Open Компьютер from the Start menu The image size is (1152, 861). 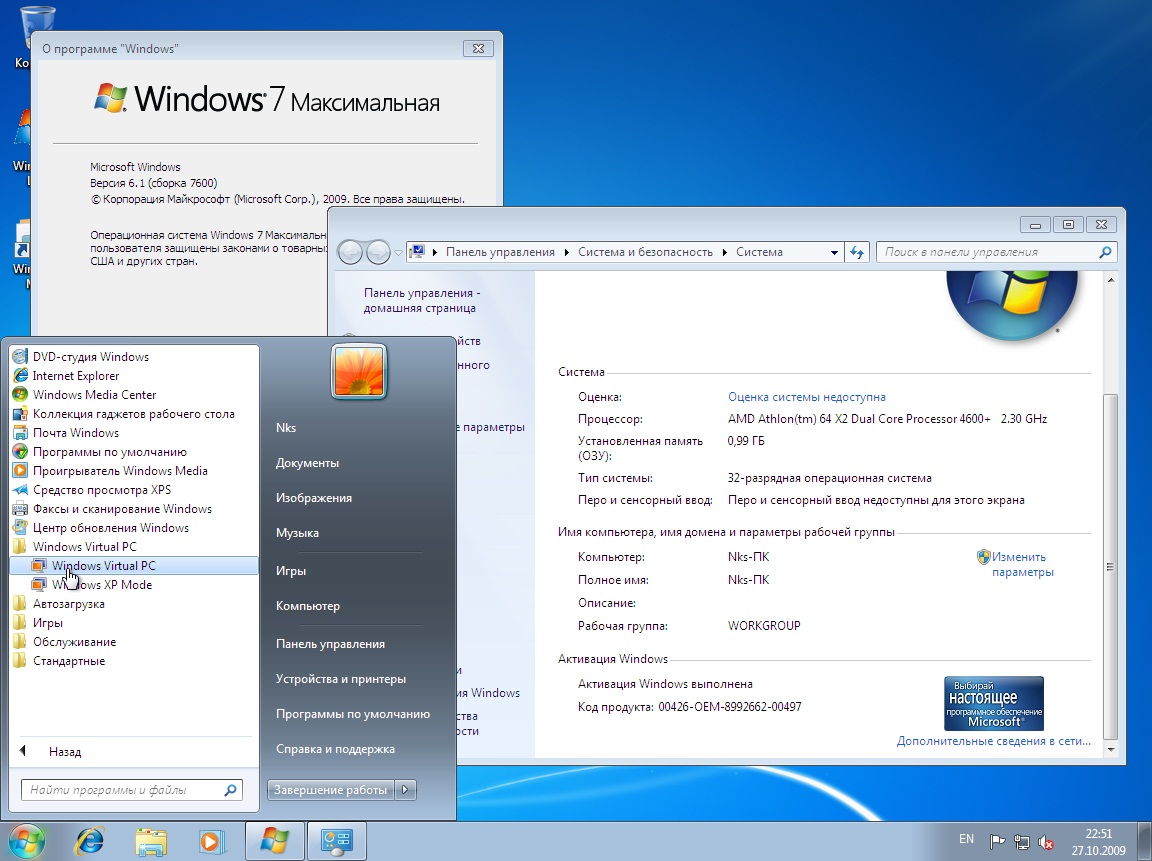pos(308,606)
